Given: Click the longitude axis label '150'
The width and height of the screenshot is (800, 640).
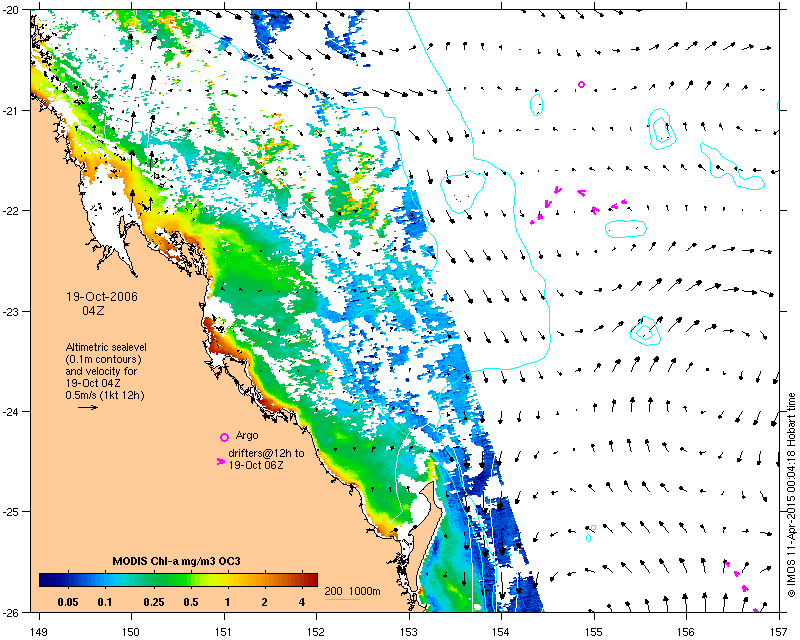Looking at the screenshot, I should point(131,632).
